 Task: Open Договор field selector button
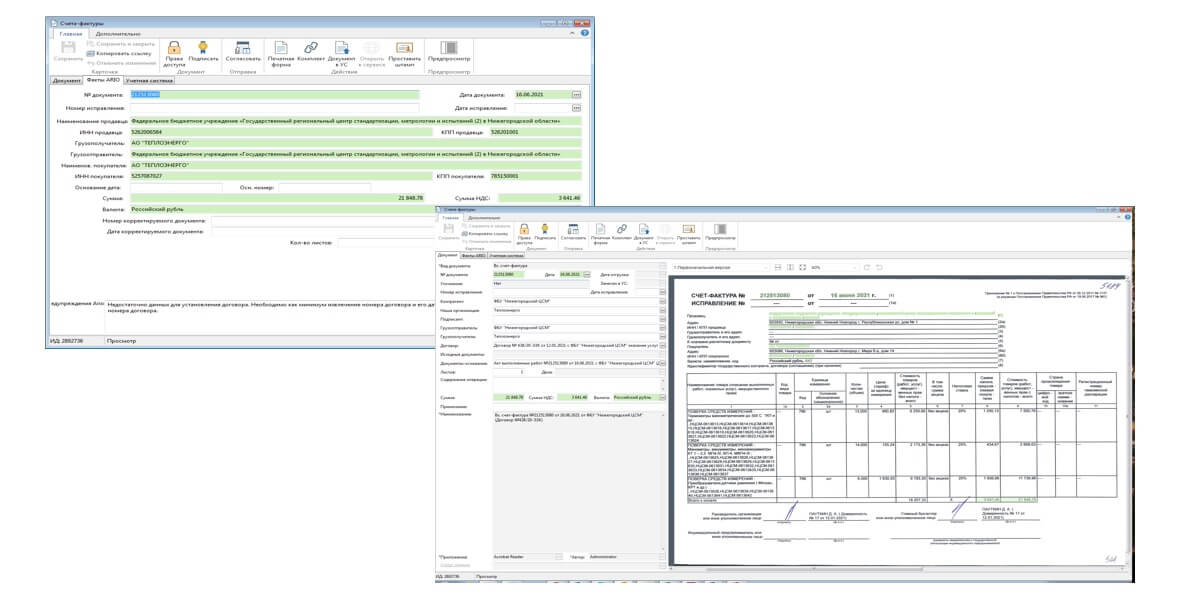tap(662, 346)
